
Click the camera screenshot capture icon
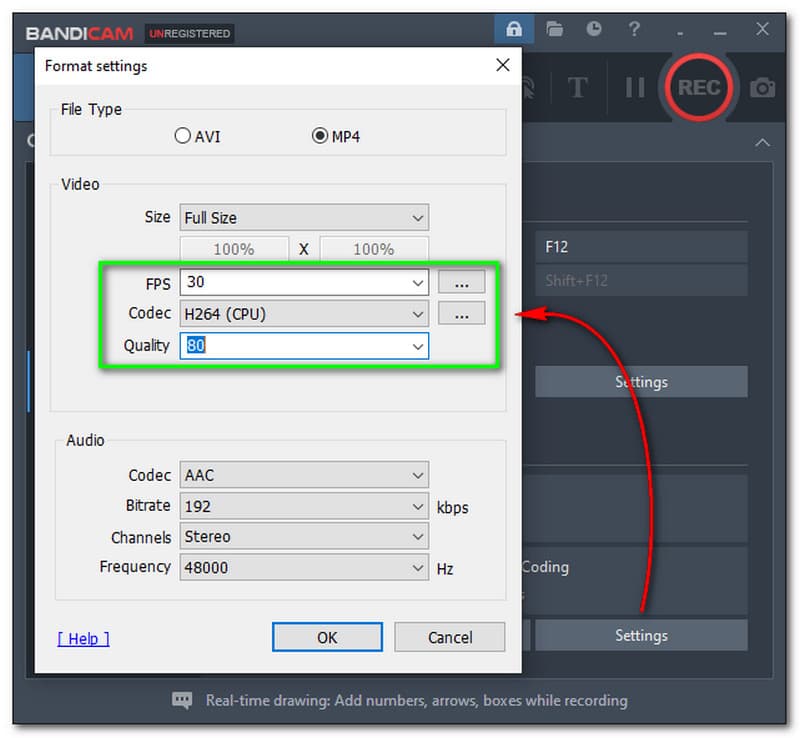[x=762, y=88]
